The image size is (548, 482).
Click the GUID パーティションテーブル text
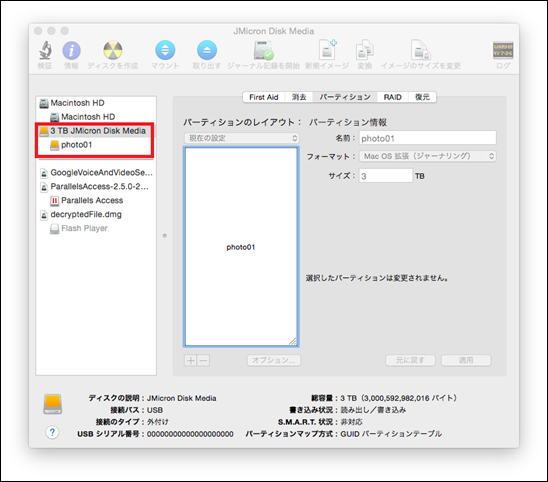tap(391, 434)
